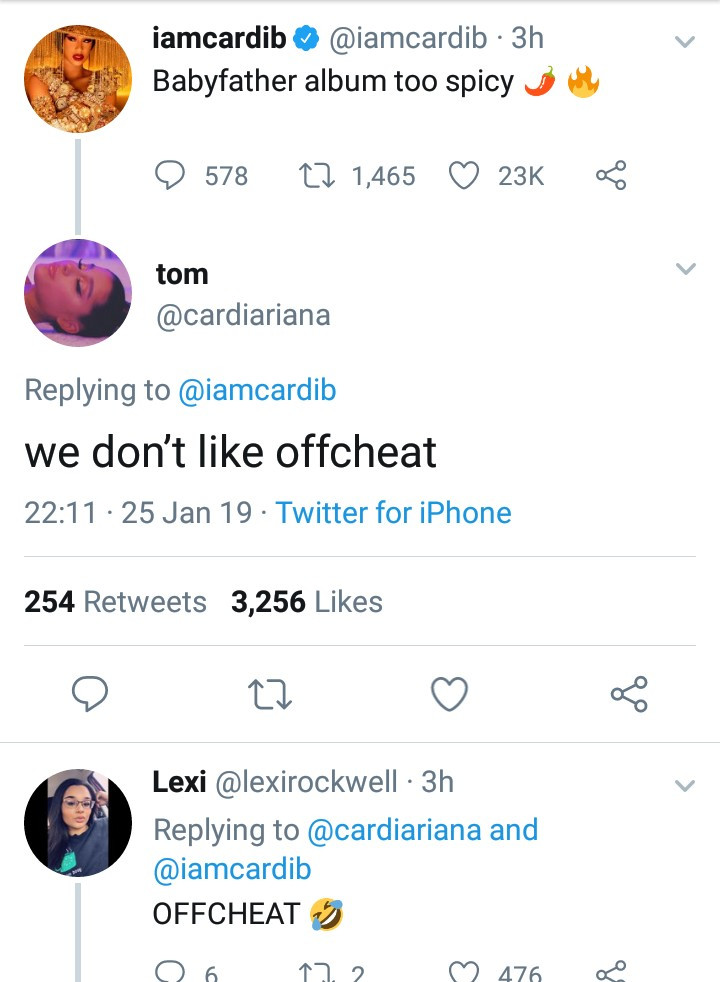This screenshot has height=982, width=720.
Task: Like iamcardib's tweet with 23K likes
Action: click(x=464, y=176)
